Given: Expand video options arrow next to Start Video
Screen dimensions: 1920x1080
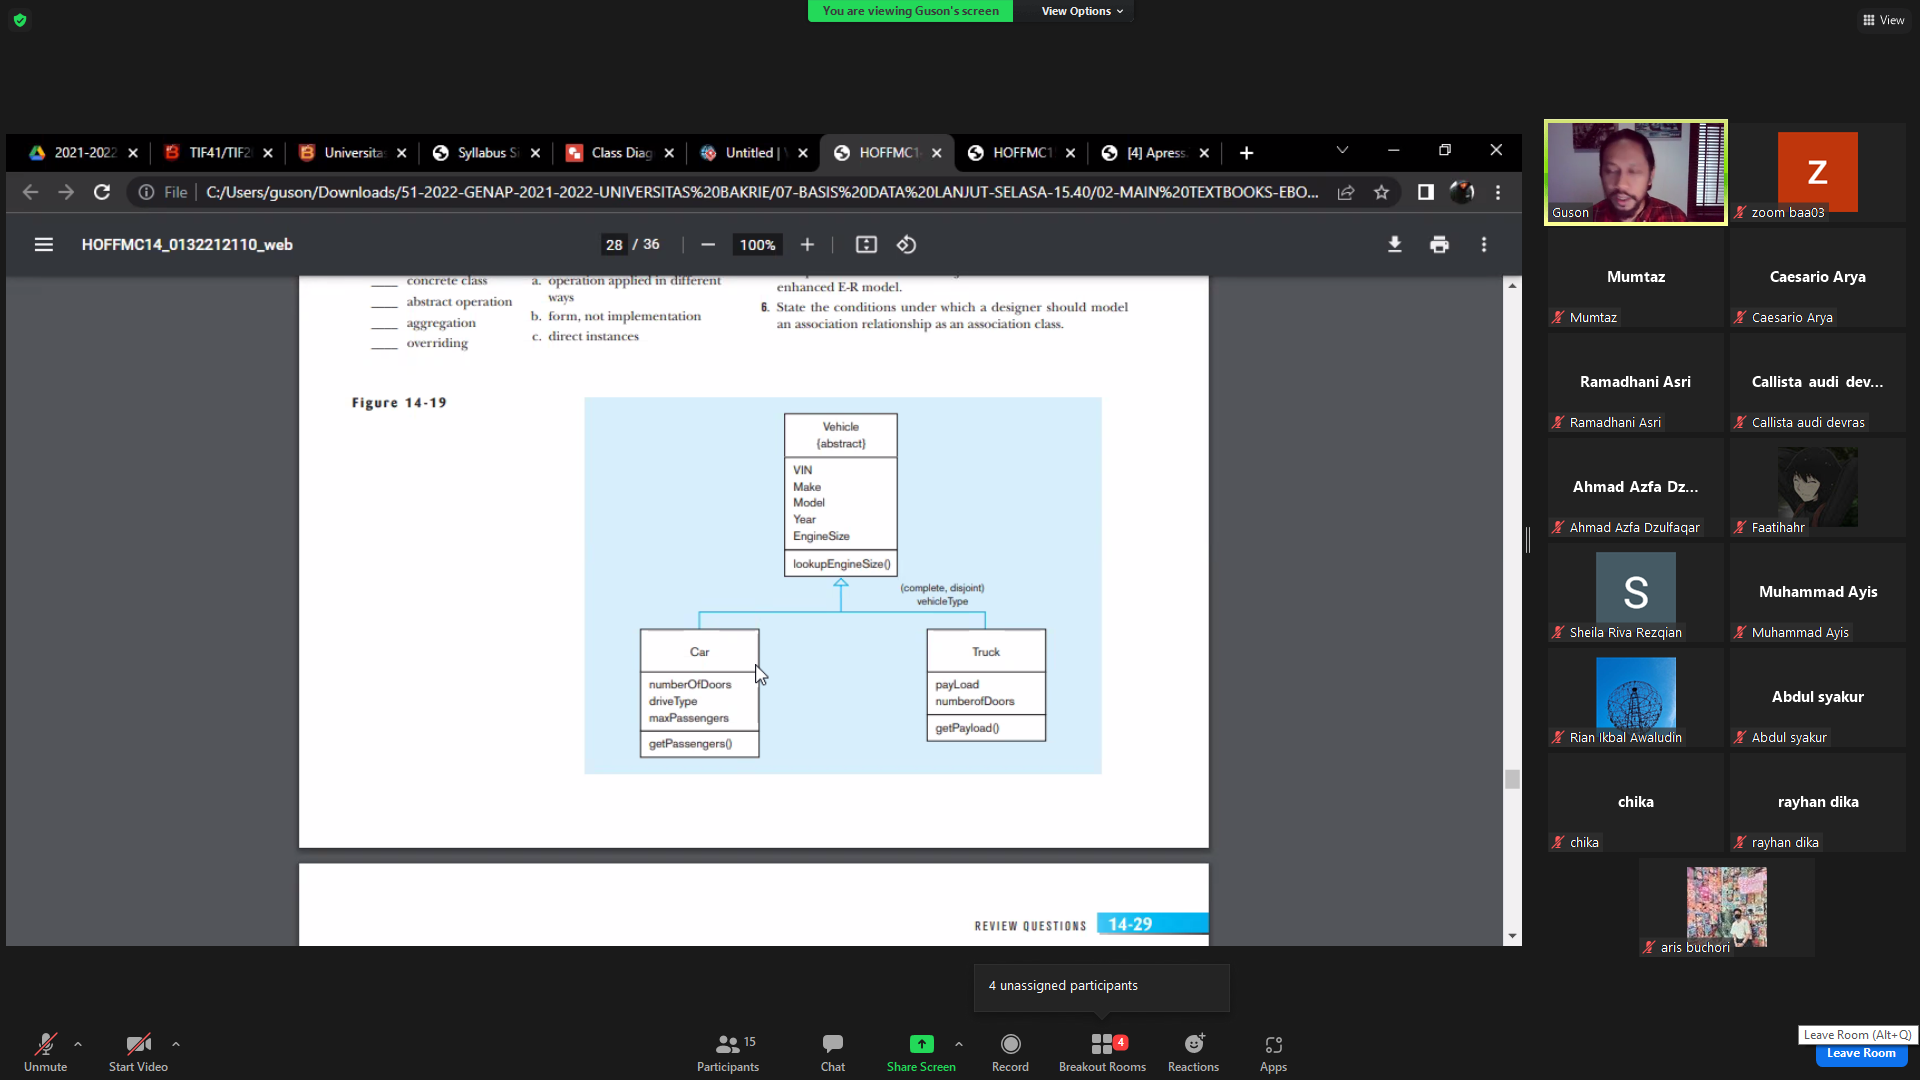Looking at the screenshot, I should [x=176, y=1044].
